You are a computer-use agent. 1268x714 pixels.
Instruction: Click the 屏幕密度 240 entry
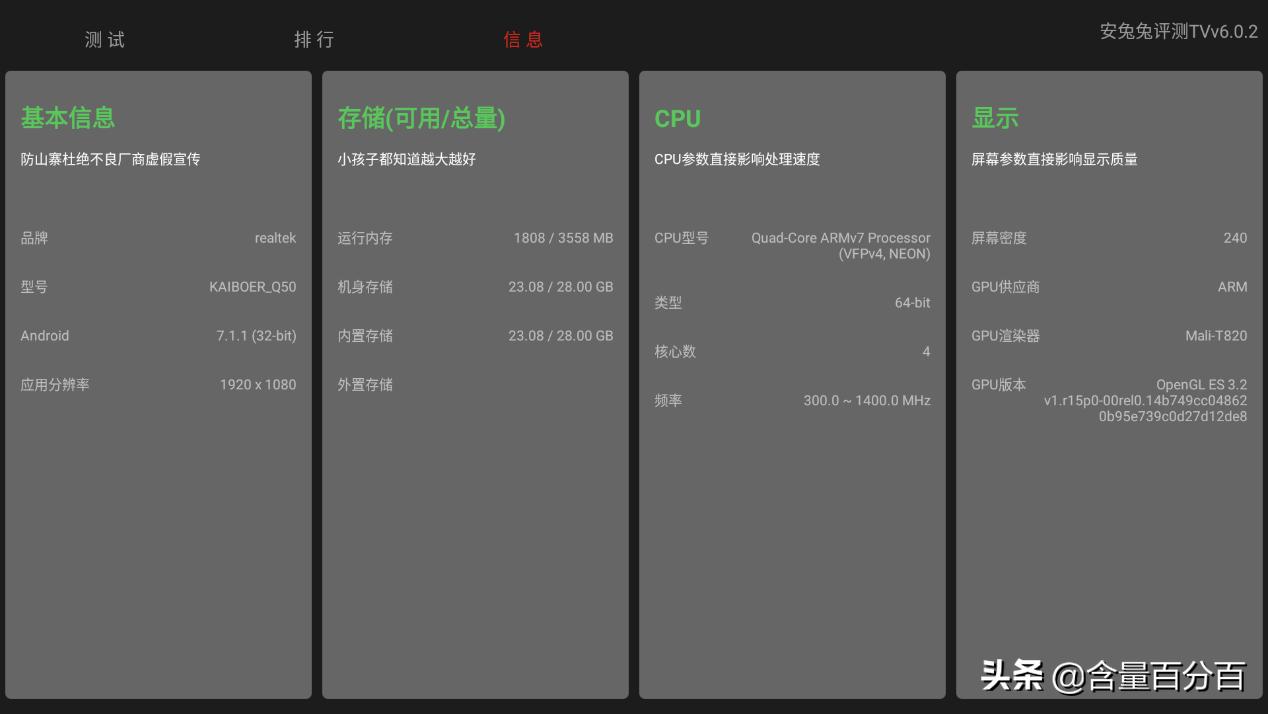tap(1109, 238)
